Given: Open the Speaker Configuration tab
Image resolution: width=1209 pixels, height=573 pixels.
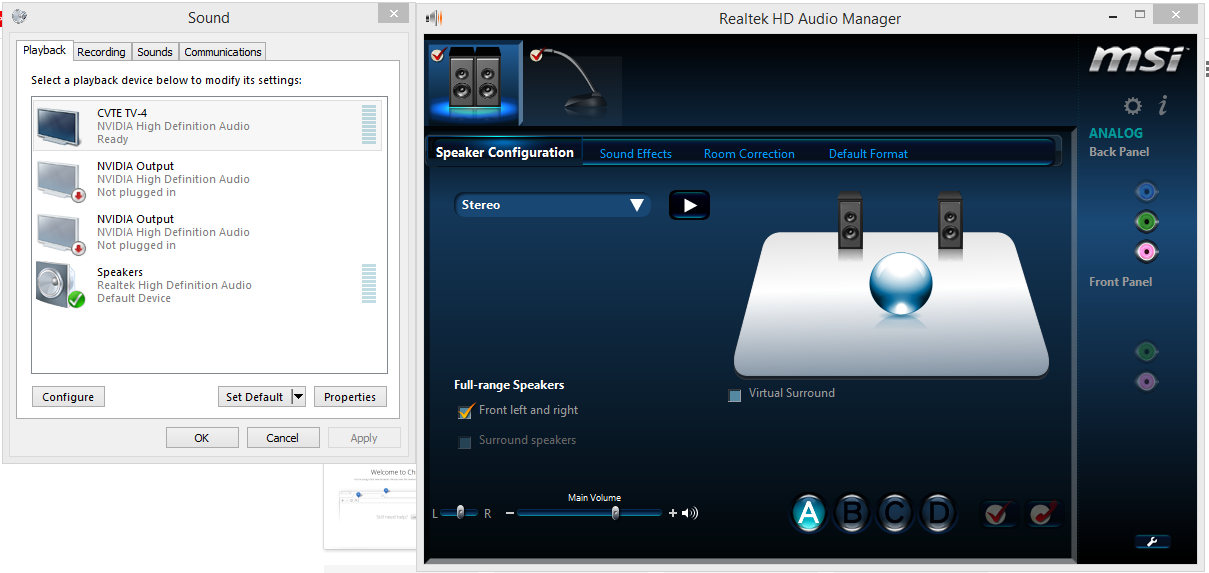Looking at the screenshot, I should (x=505, y=152).
